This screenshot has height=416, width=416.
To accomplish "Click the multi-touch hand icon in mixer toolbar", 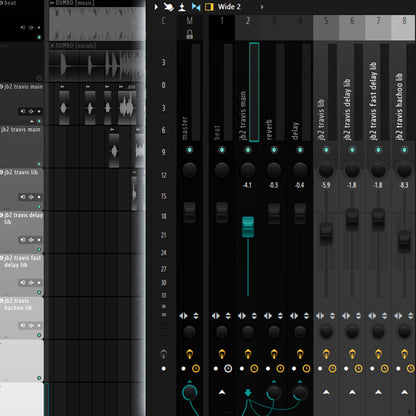I will 168,7.
